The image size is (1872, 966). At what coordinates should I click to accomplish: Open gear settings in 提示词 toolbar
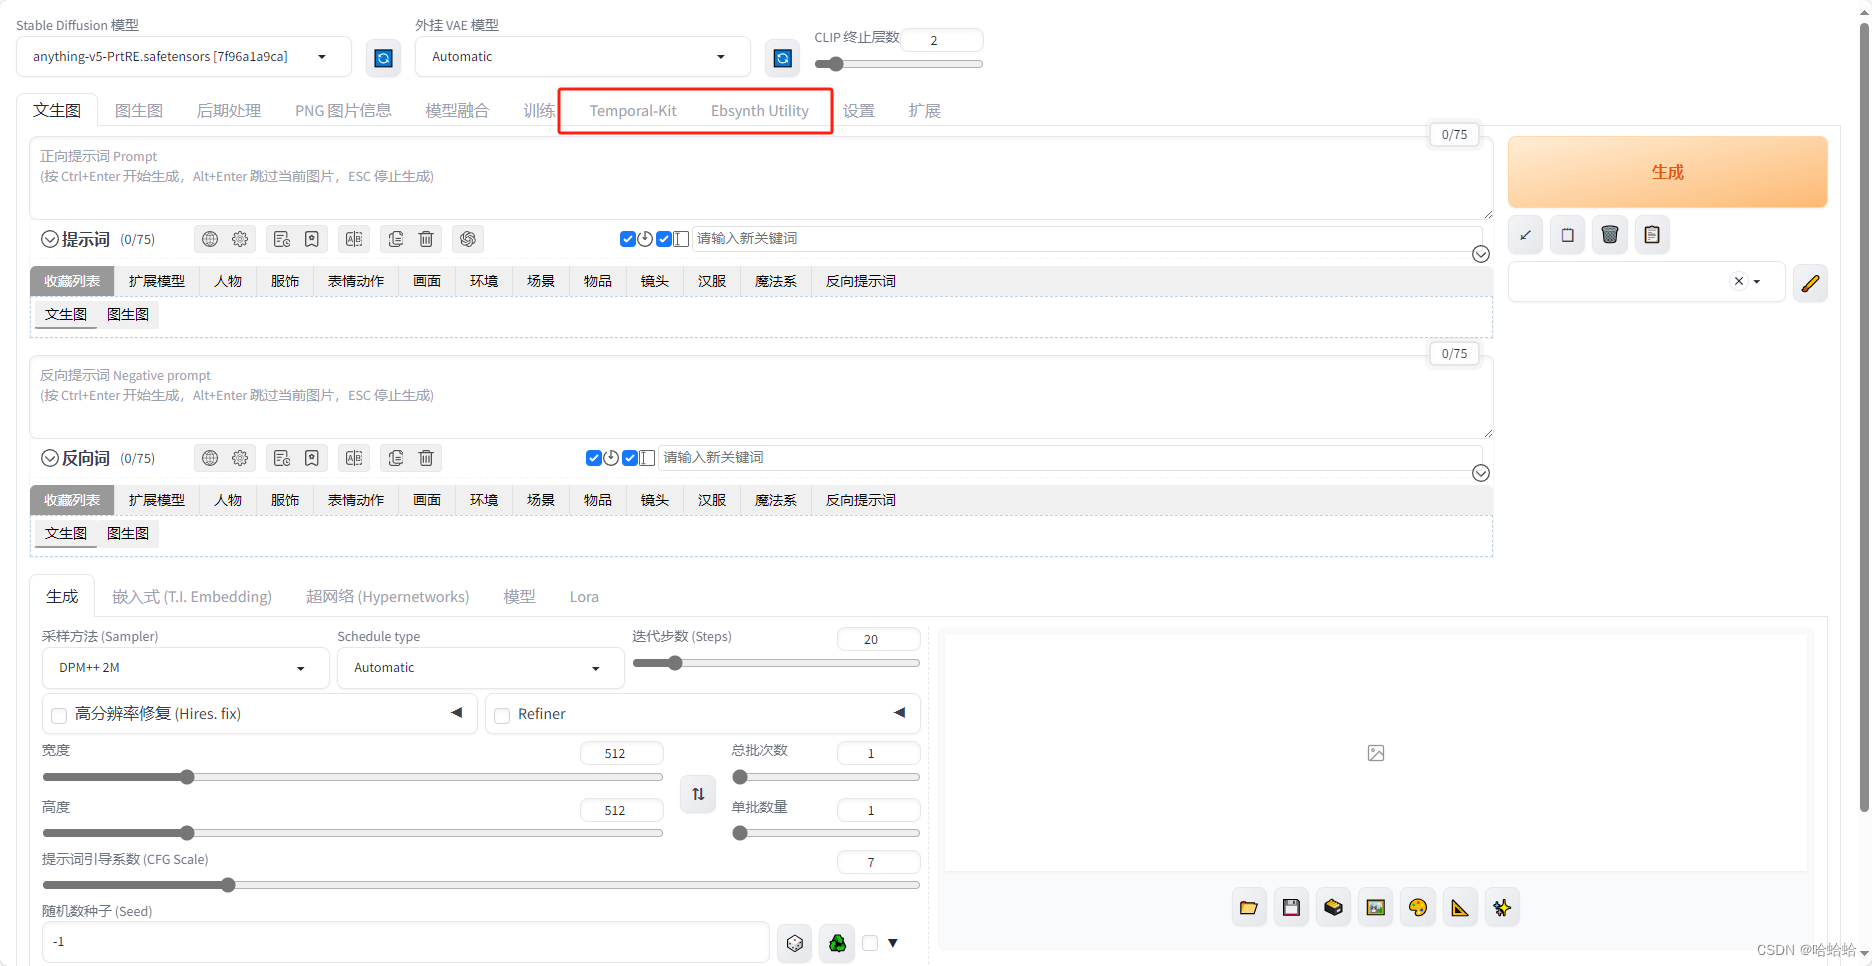click(x=240, y=239)
